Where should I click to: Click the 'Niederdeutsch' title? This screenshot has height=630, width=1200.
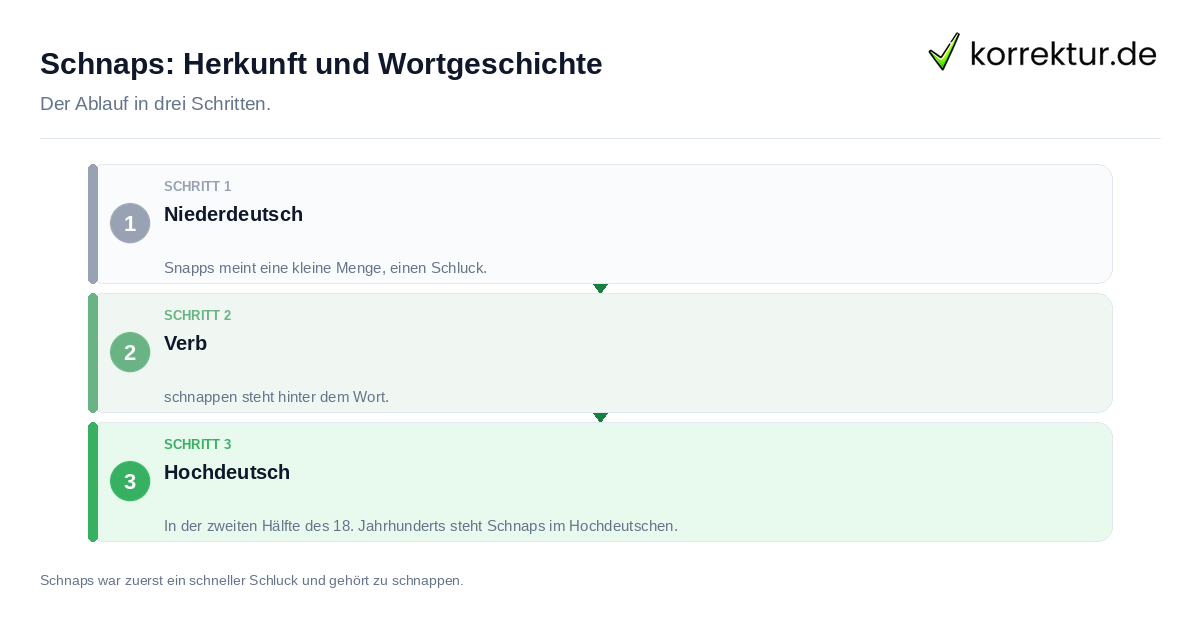pos(233,214)
